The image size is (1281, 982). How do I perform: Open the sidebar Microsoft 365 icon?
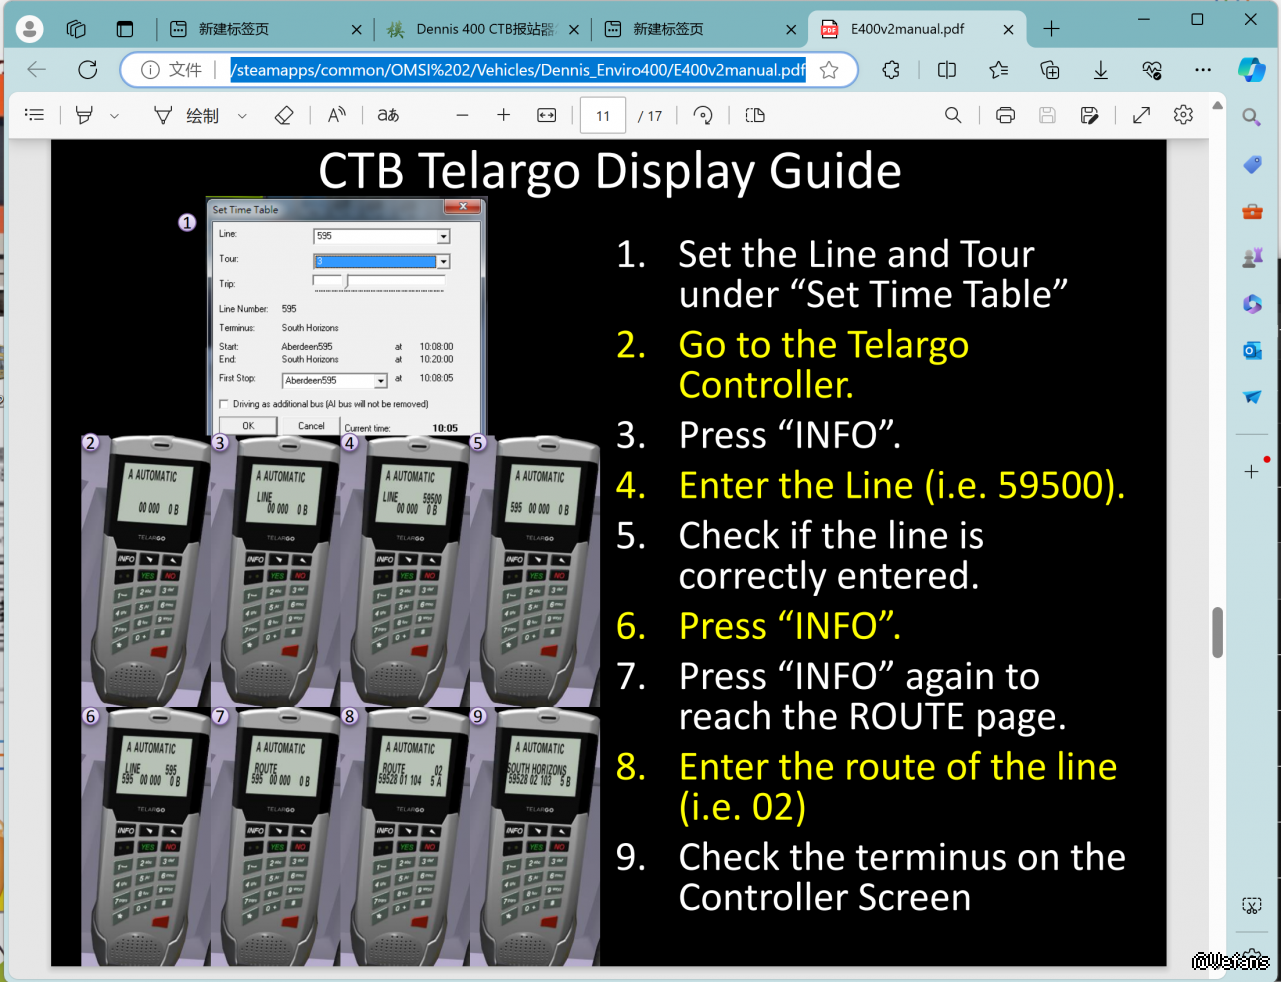tap(1252, 304)
